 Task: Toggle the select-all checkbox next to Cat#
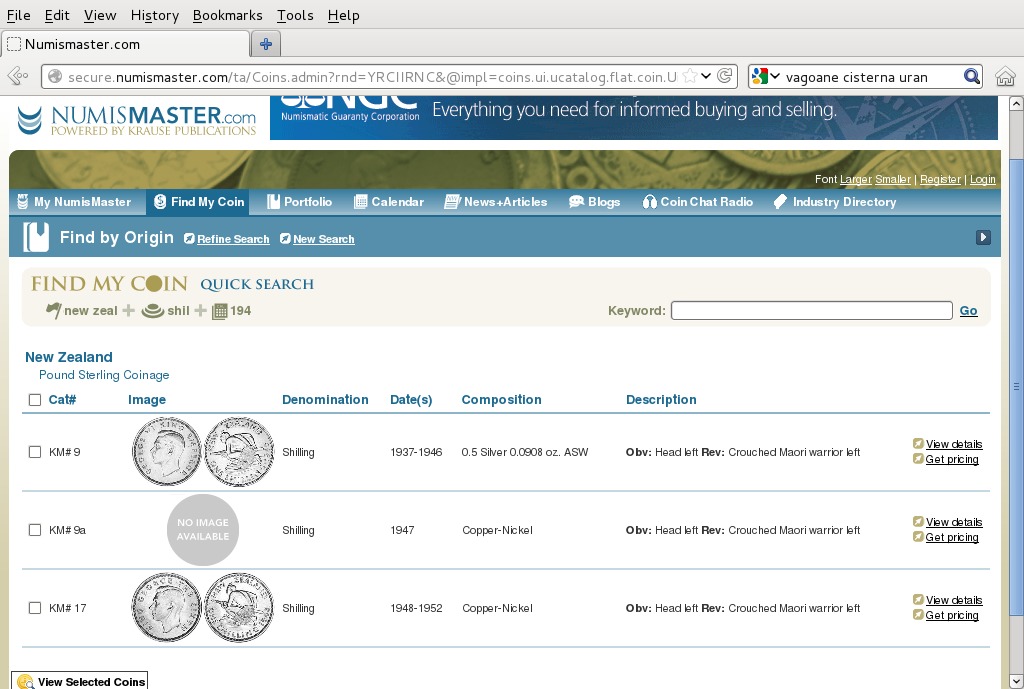[x=35, y=400]
